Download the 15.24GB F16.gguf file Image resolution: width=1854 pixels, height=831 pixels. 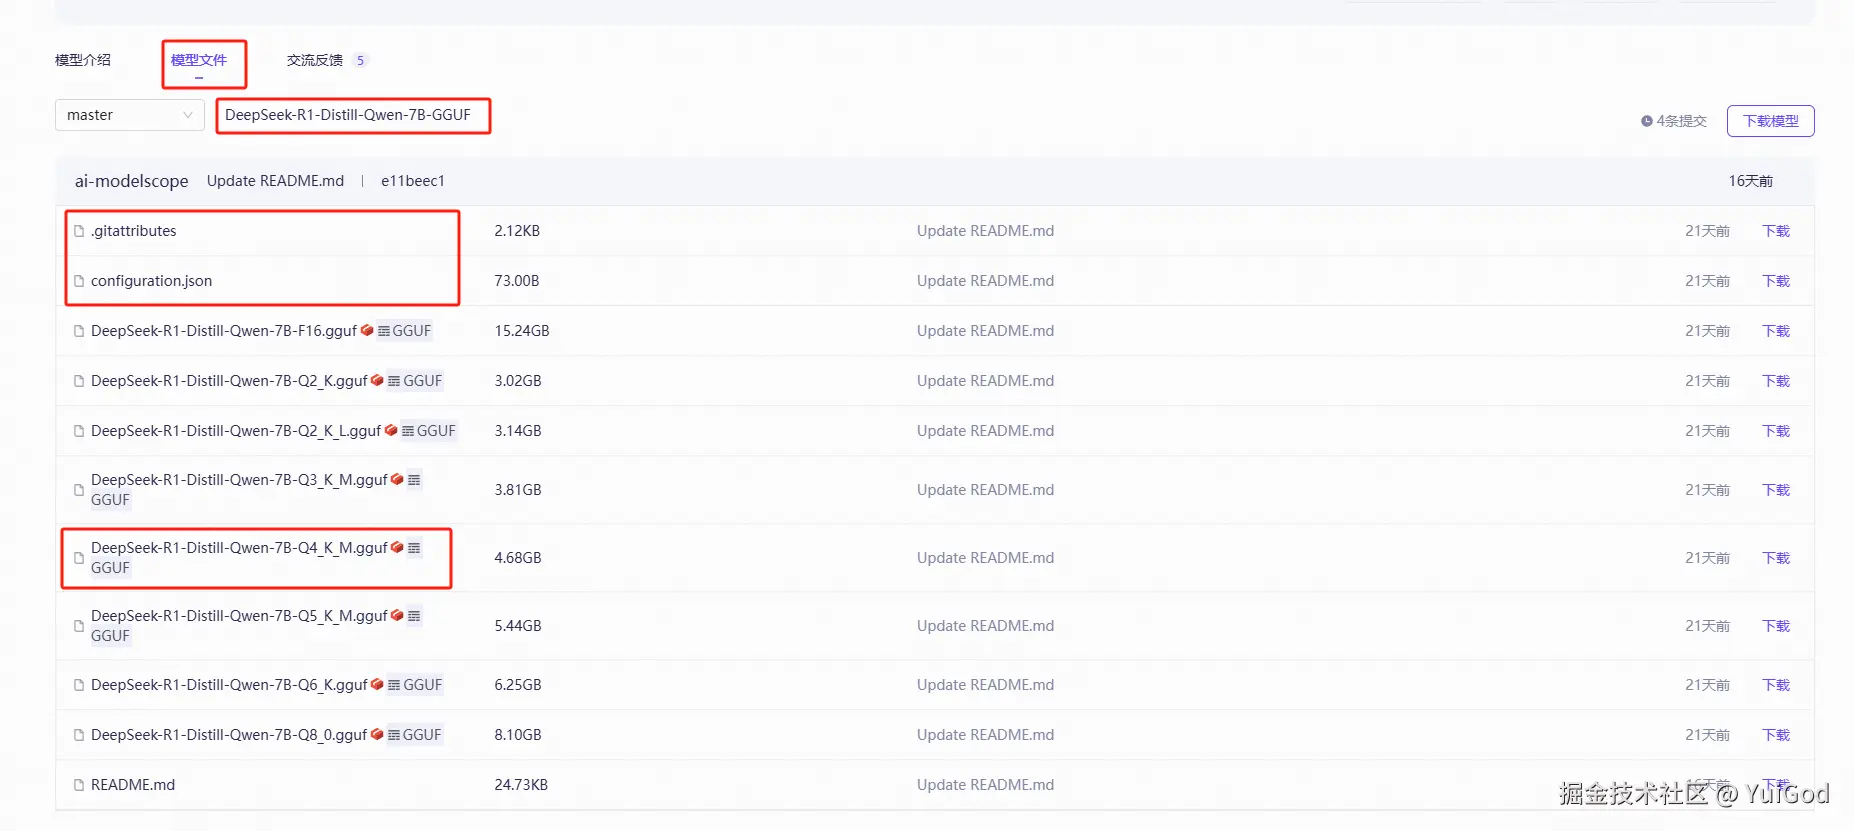tap(1776, 331)
